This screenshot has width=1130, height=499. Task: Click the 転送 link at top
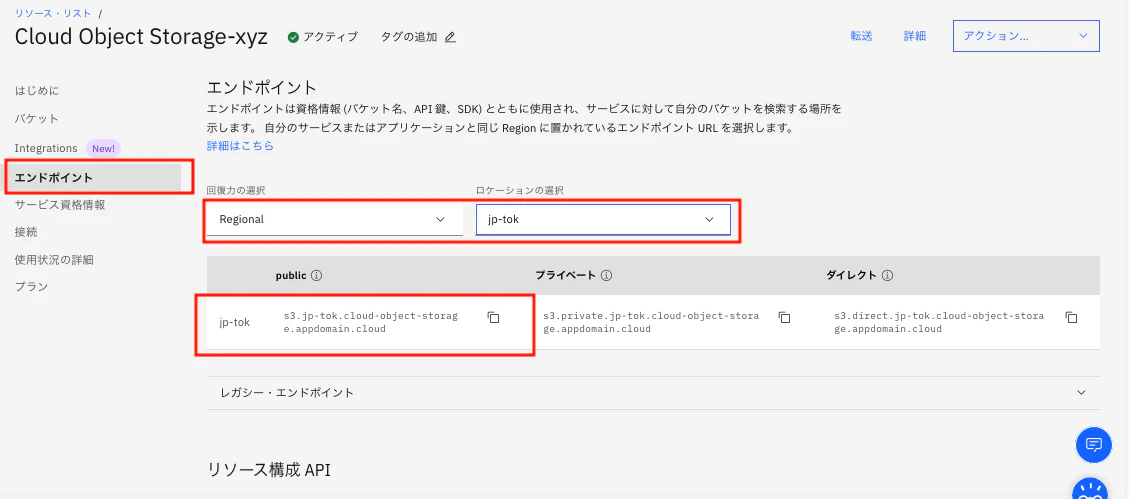coord(861,36)
